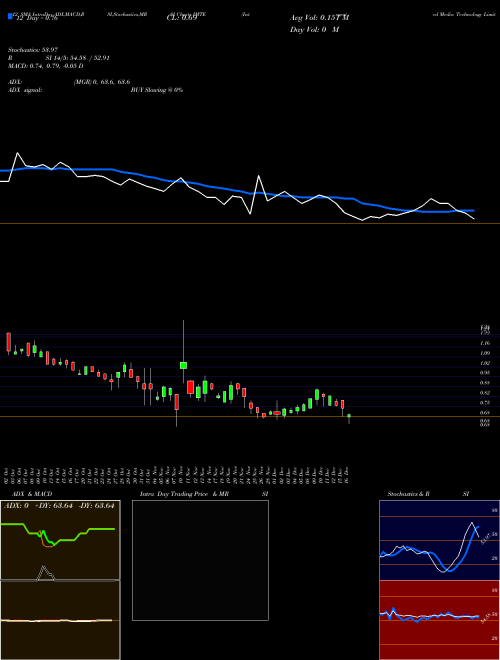Click the 'BUY Slowing @ 0%' signal text

point(157,90)
